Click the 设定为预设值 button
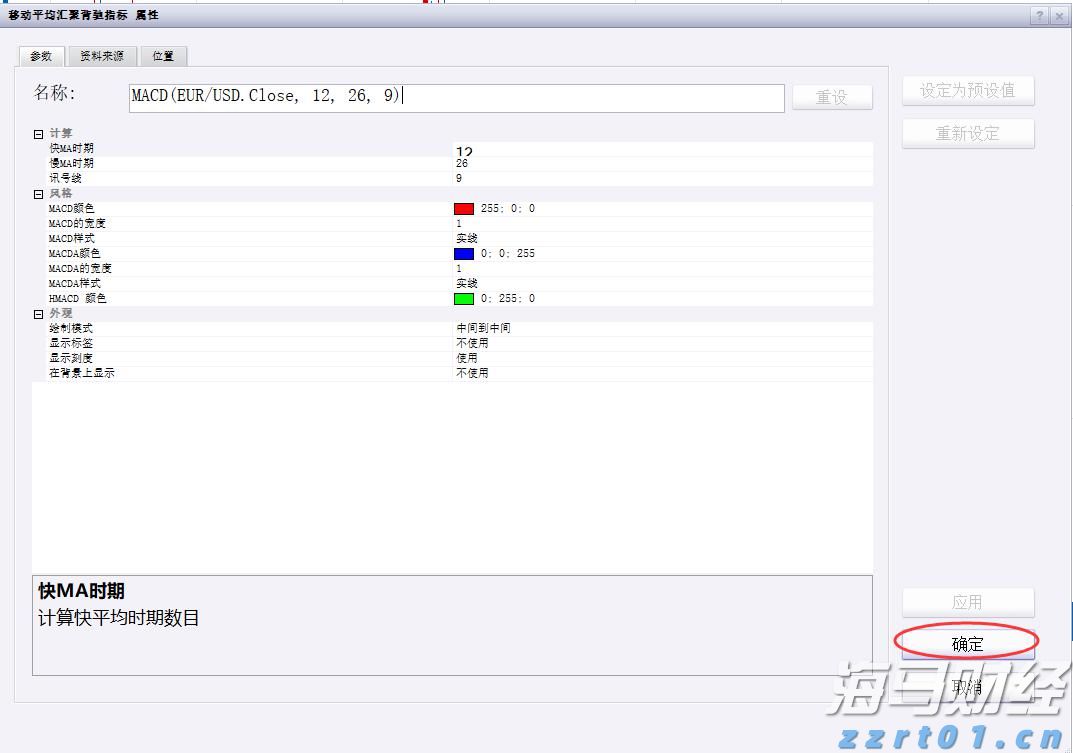1073x753 pixels. [x=967, y=90]
